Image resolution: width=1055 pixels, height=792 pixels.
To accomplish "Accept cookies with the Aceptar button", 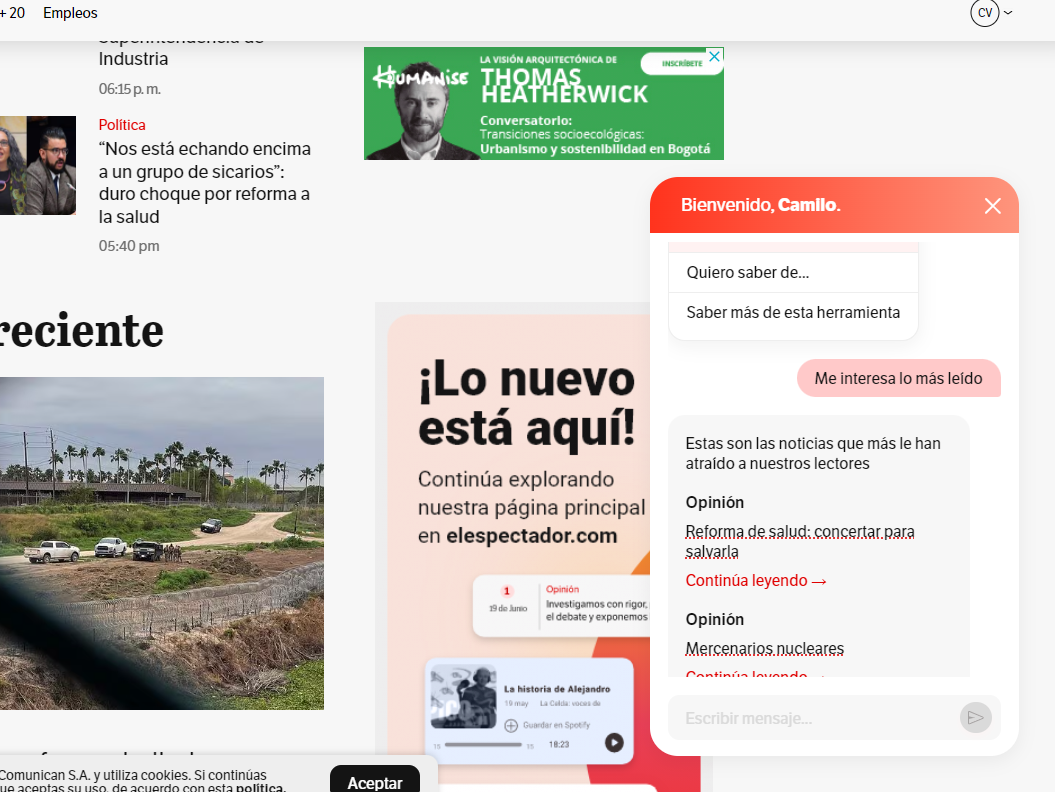I will pos(375,782).
